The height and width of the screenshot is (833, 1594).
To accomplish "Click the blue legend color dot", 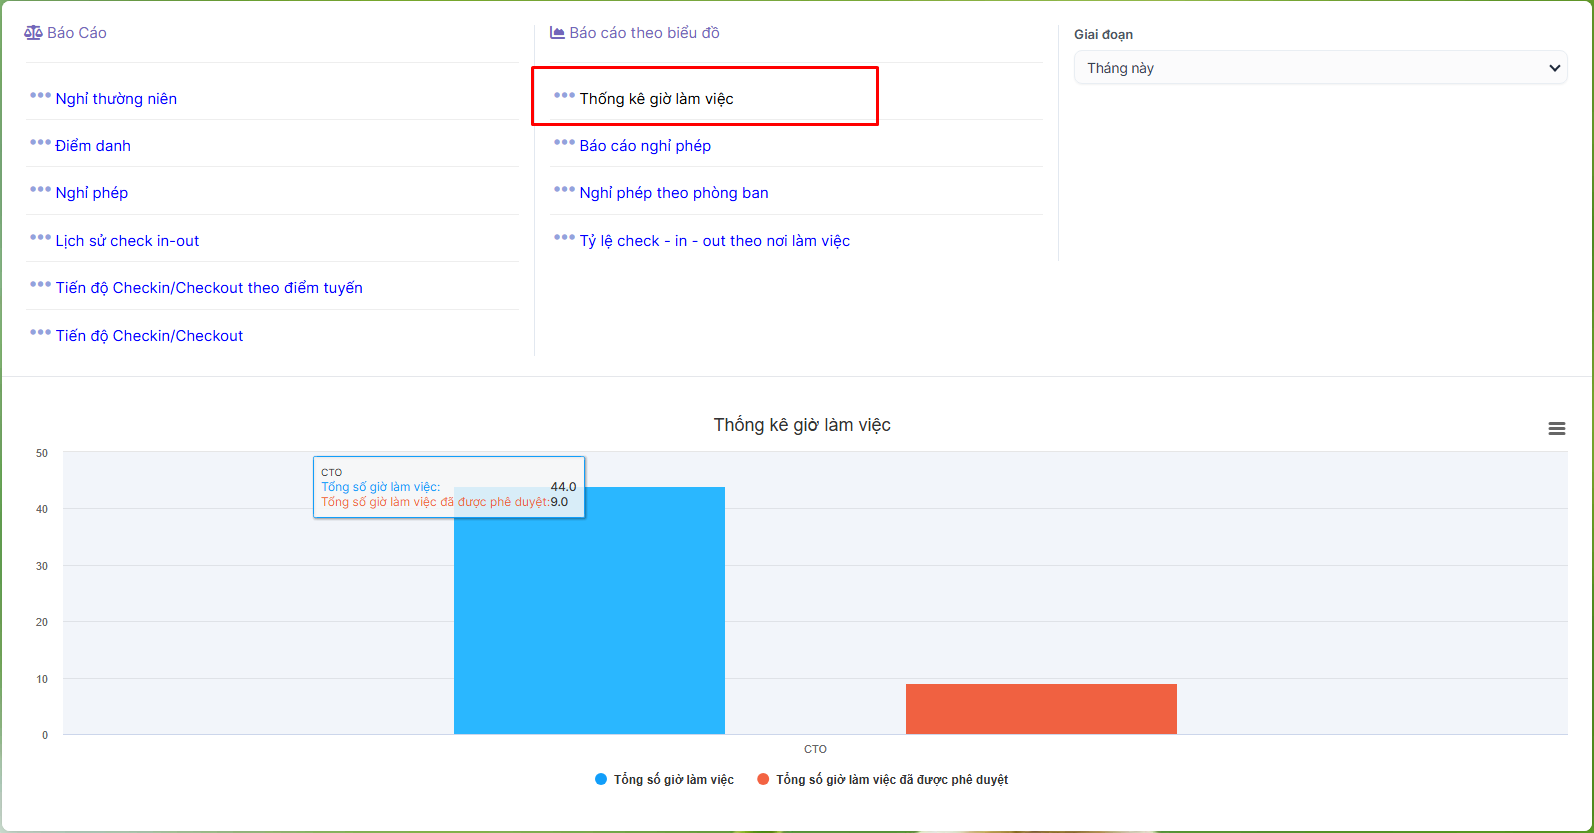I will [601, 780].
